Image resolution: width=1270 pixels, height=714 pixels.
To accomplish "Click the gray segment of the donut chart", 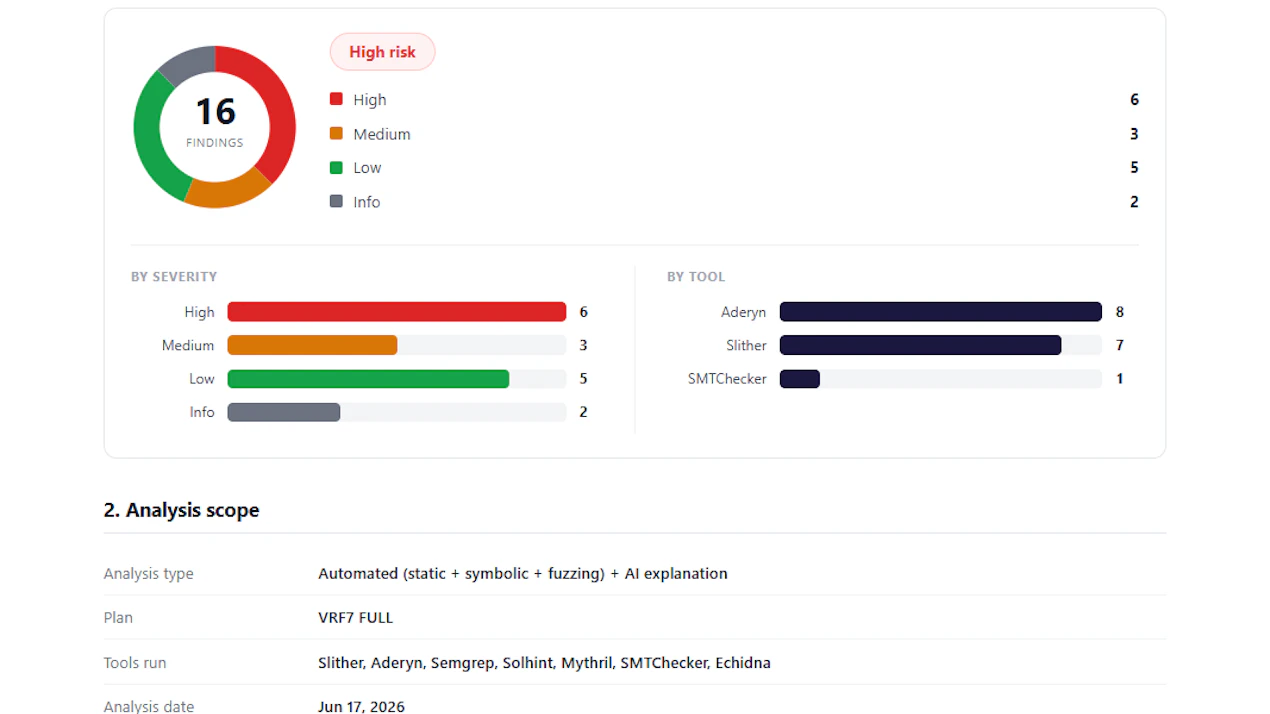I will 190,63.
